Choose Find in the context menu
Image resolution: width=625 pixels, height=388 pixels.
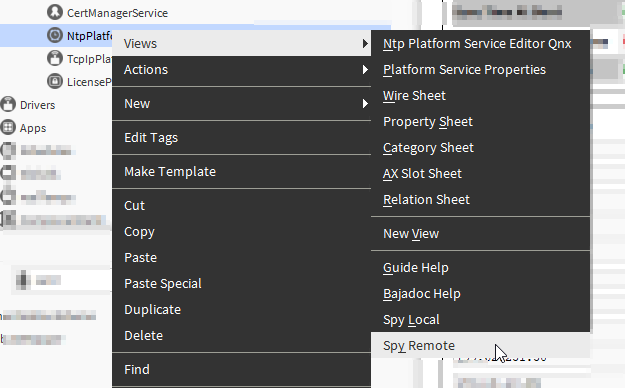point(242,370)
